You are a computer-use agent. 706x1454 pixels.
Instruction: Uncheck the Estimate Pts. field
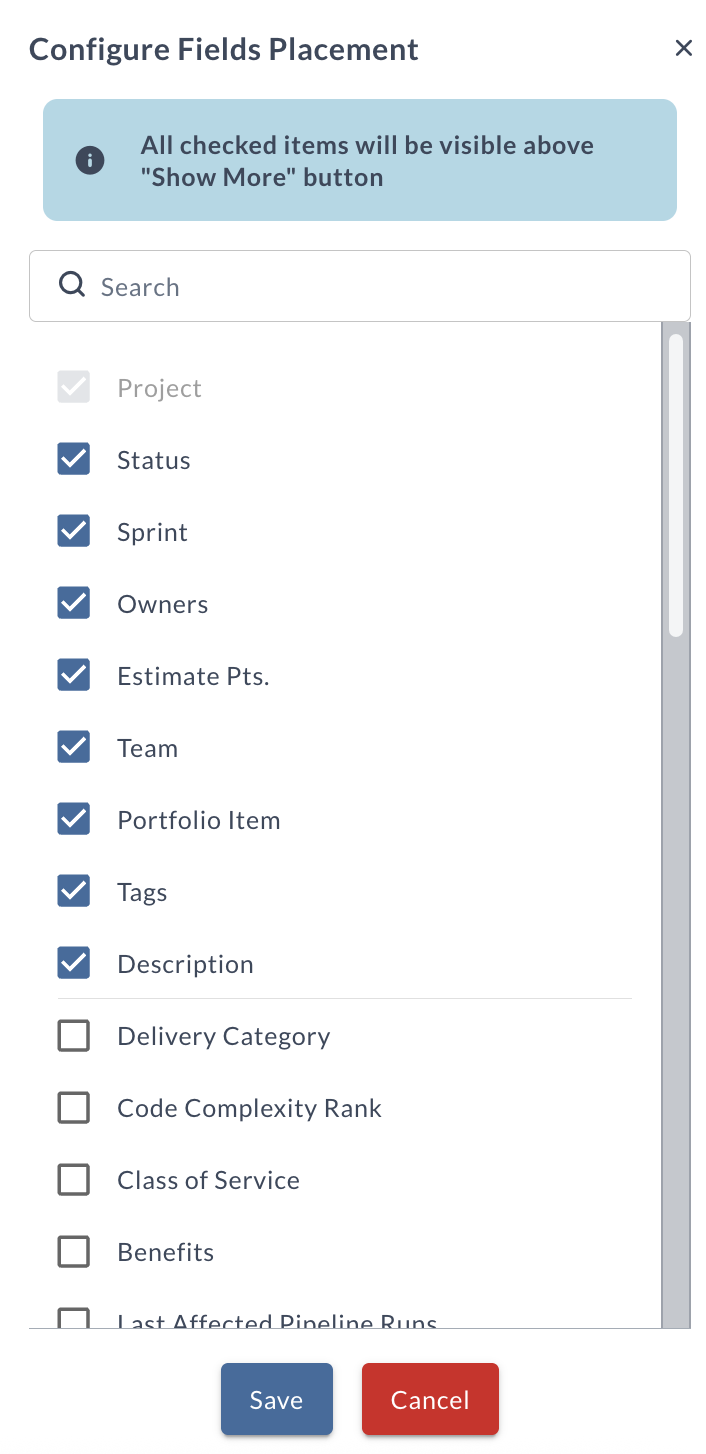pos(73,675)
